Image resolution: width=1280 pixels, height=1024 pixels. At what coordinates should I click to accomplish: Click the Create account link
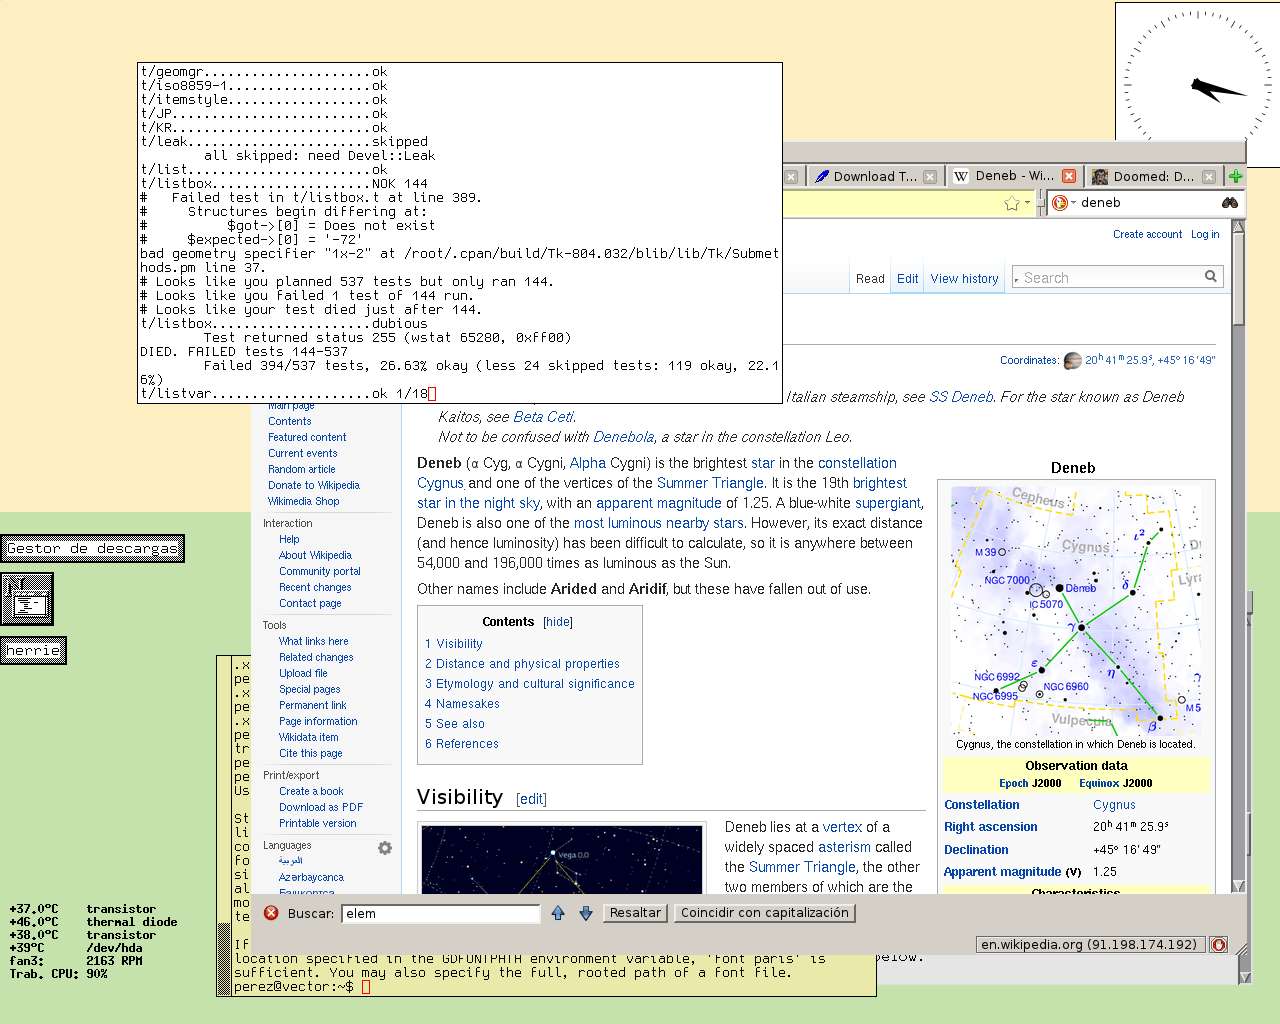(1147, 234)
